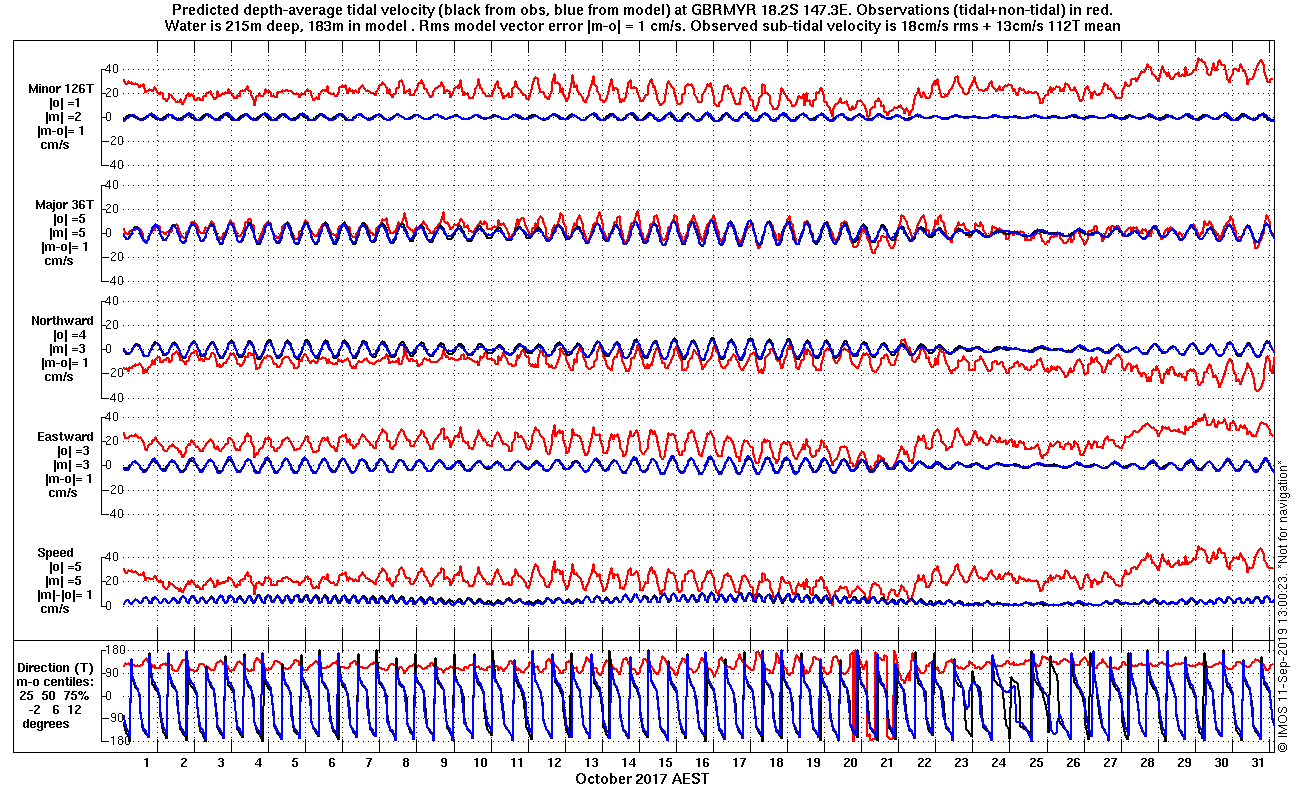Click the "m-o centiles:" text
The image size is (1300, 800).
[57, 681]
